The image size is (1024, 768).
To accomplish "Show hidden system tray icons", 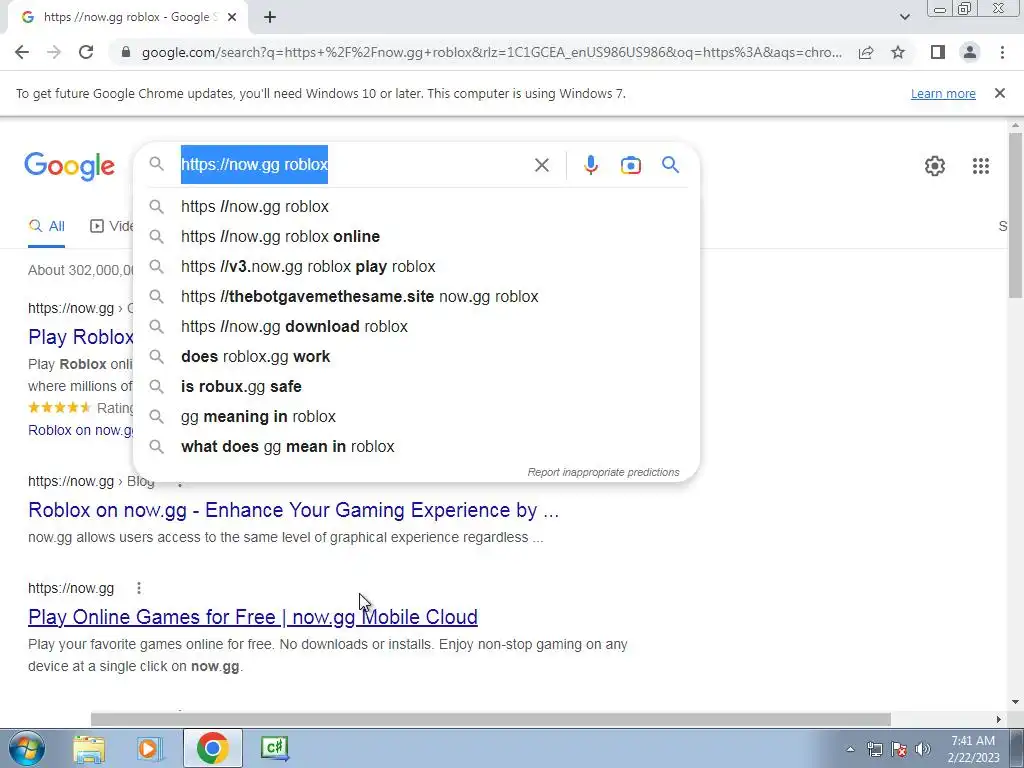I will pyautogui.click(x=850, y=749).
